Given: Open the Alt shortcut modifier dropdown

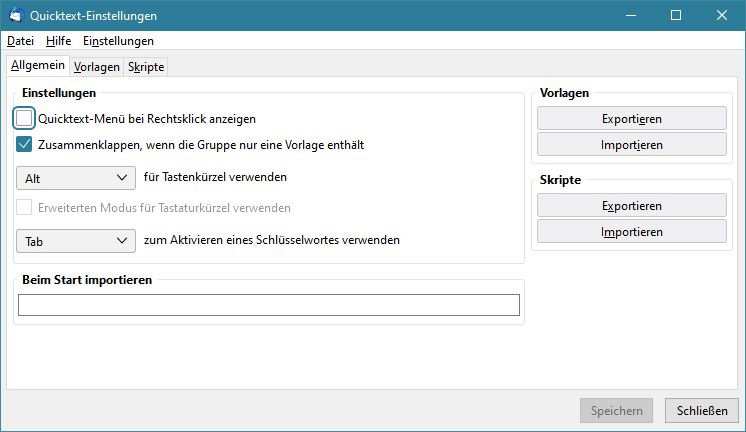Looking at the screenshot, I should [76, 178].
